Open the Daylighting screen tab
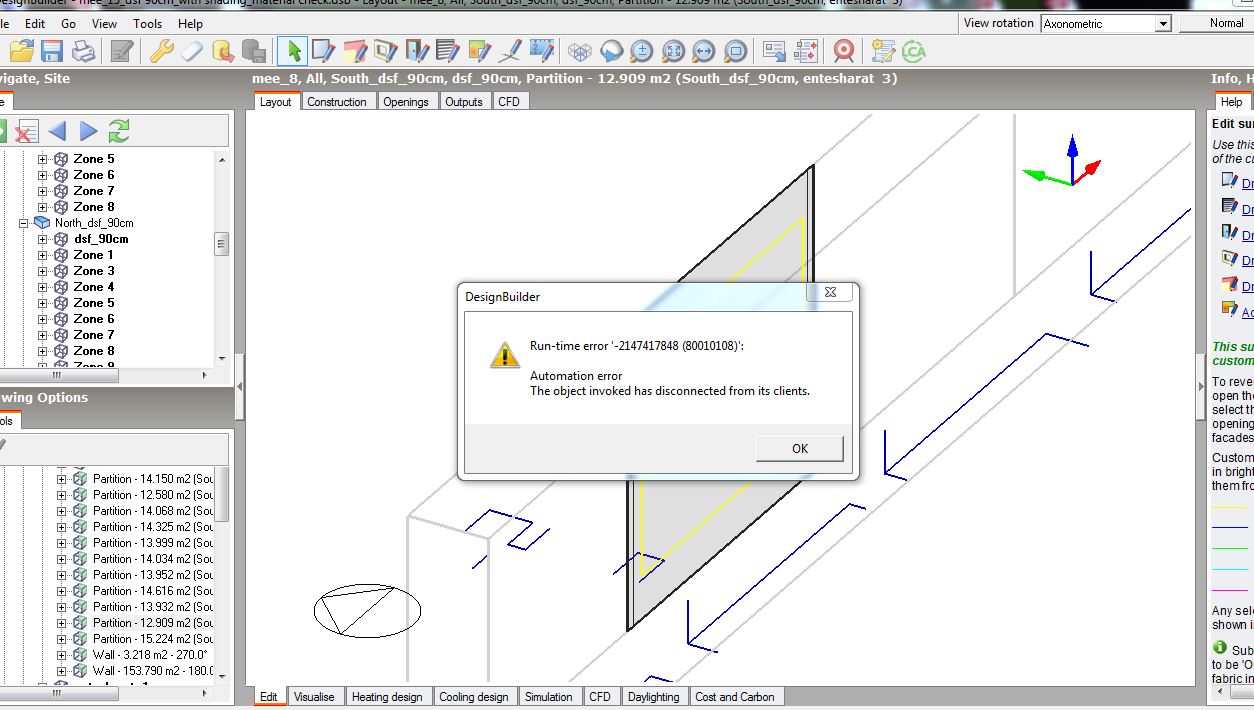This screenshot has height=710, width=1254. 653,697
